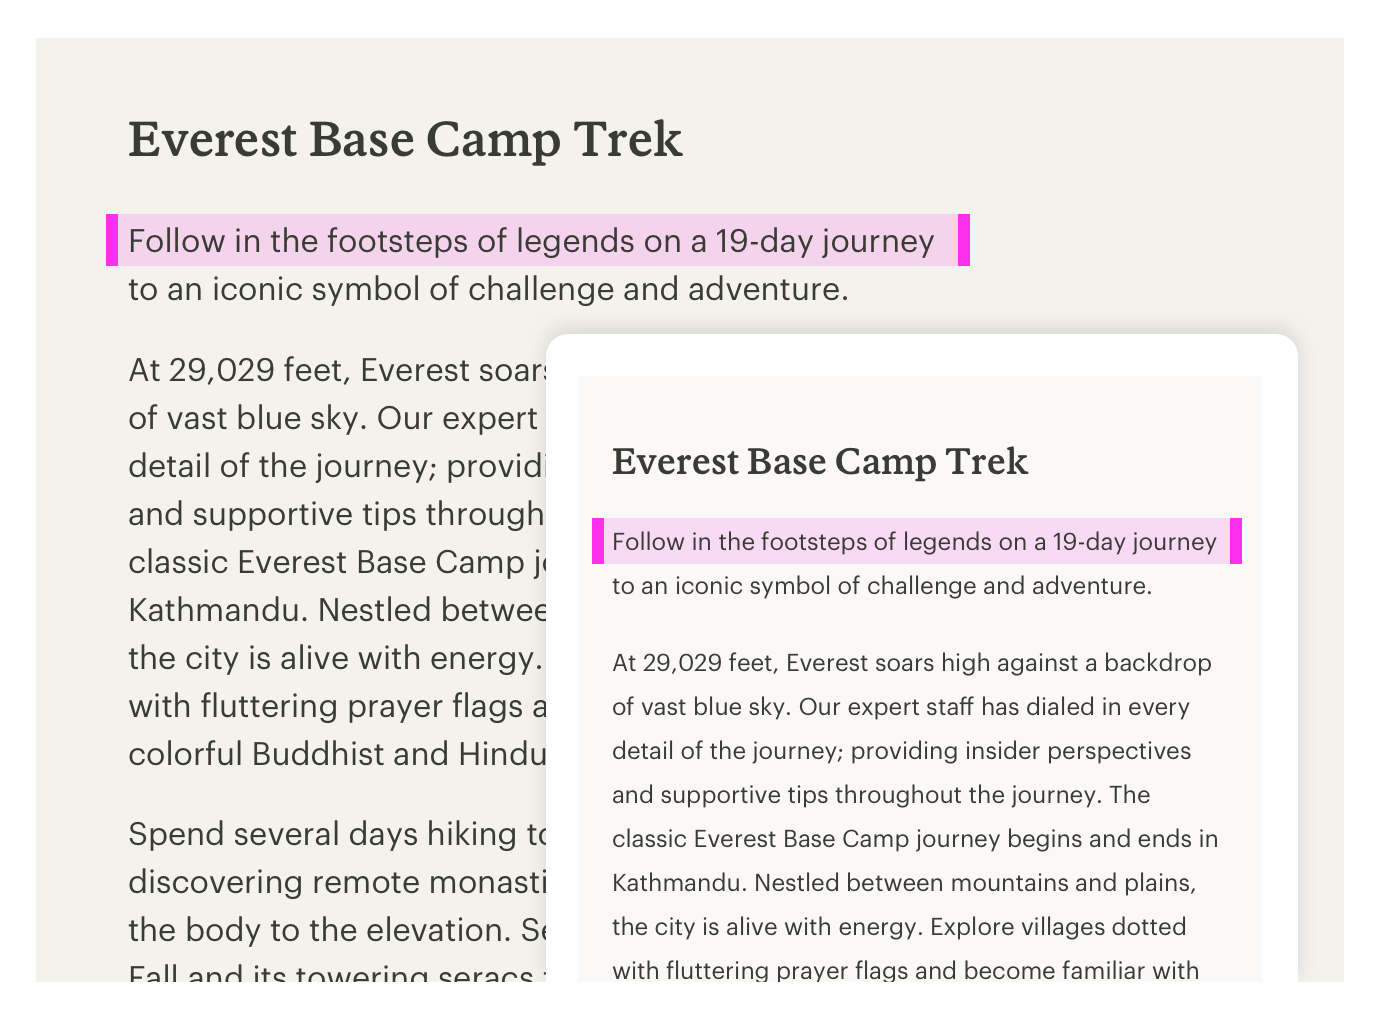This screenshot has height=1020, width=1380.
Task: Select the highlighted sentence in the background page
Action: 531,241
